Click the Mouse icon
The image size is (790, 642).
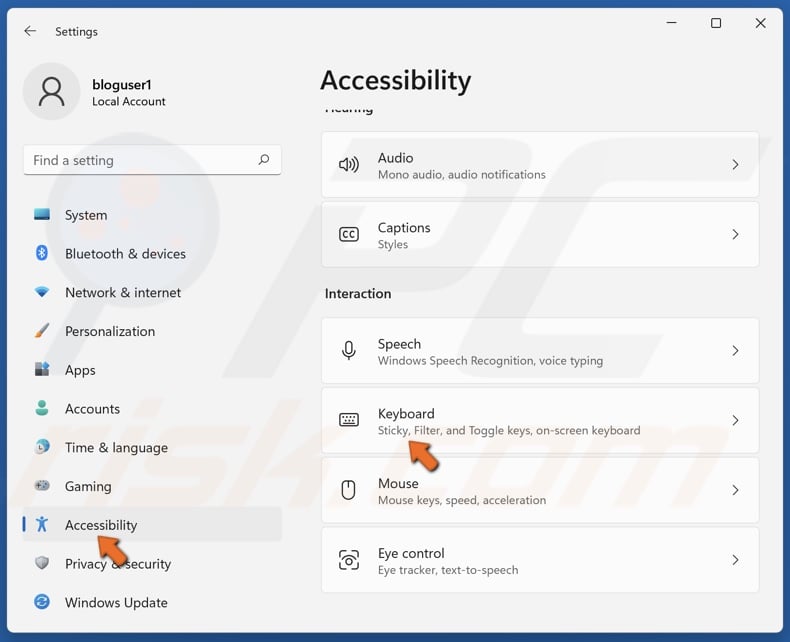[x=349, y=490]
